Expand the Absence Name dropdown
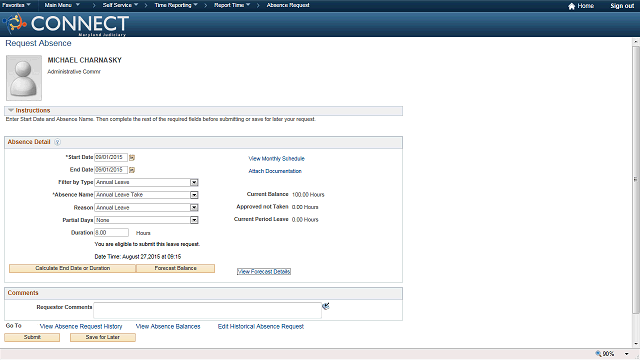Screen dimensions: 640x360 click(194, 195)
